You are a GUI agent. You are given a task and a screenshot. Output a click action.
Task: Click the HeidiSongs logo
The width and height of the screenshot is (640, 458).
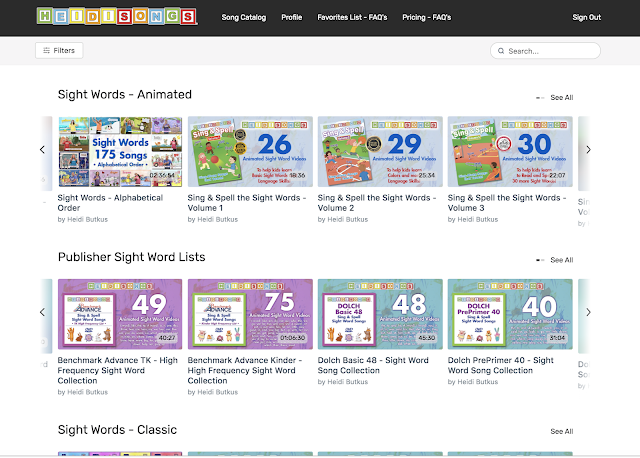pos(117,16)
